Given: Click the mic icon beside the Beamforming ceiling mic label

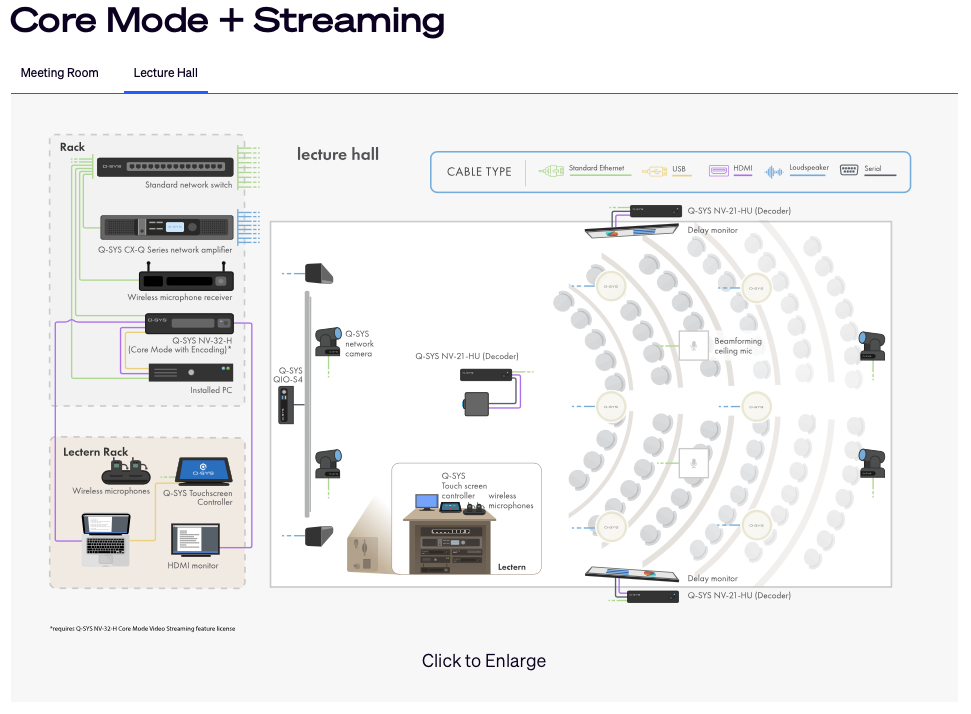Looking at the screenshot, I should pos(694,346).
